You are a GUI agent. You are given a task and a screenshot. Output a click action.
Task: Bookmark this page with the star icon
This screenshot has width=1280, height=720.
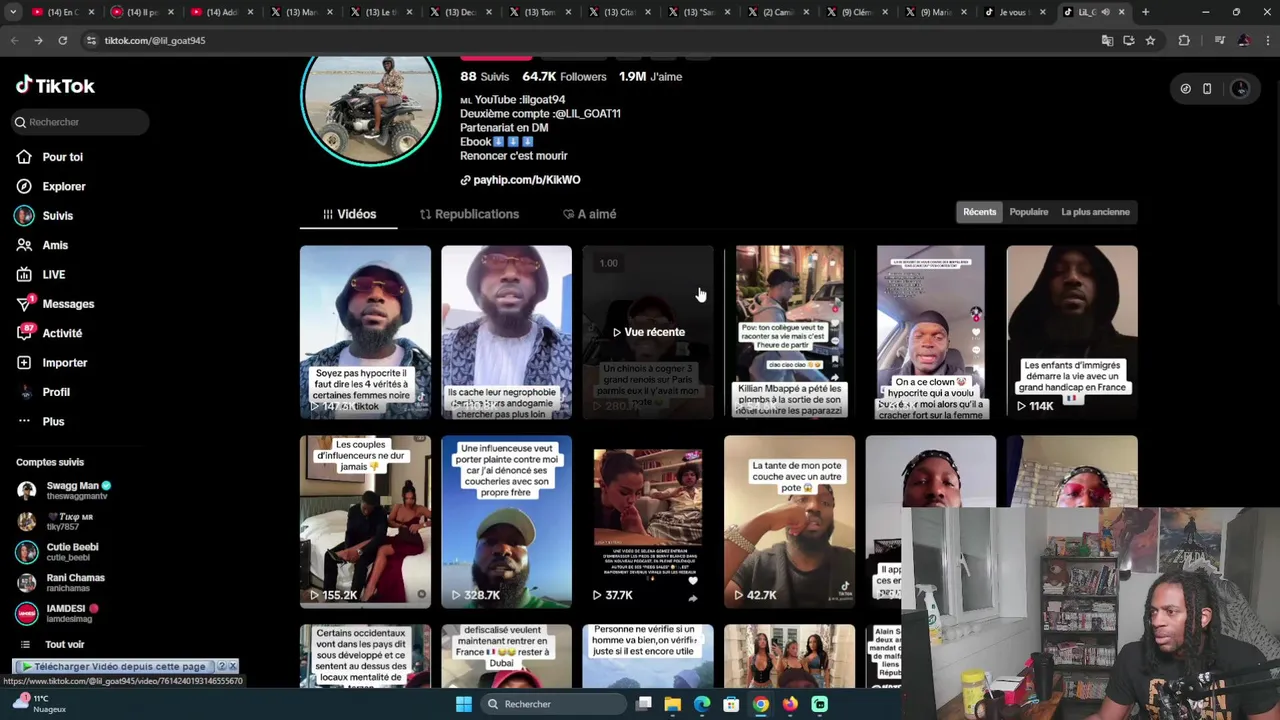click(1150, 40)
